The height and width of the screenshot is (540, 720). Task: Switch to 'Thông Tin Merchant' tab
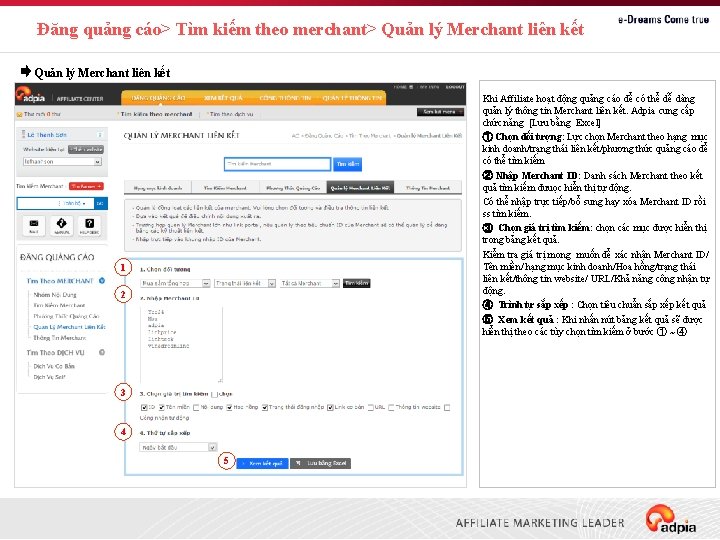tap(428, 188)
